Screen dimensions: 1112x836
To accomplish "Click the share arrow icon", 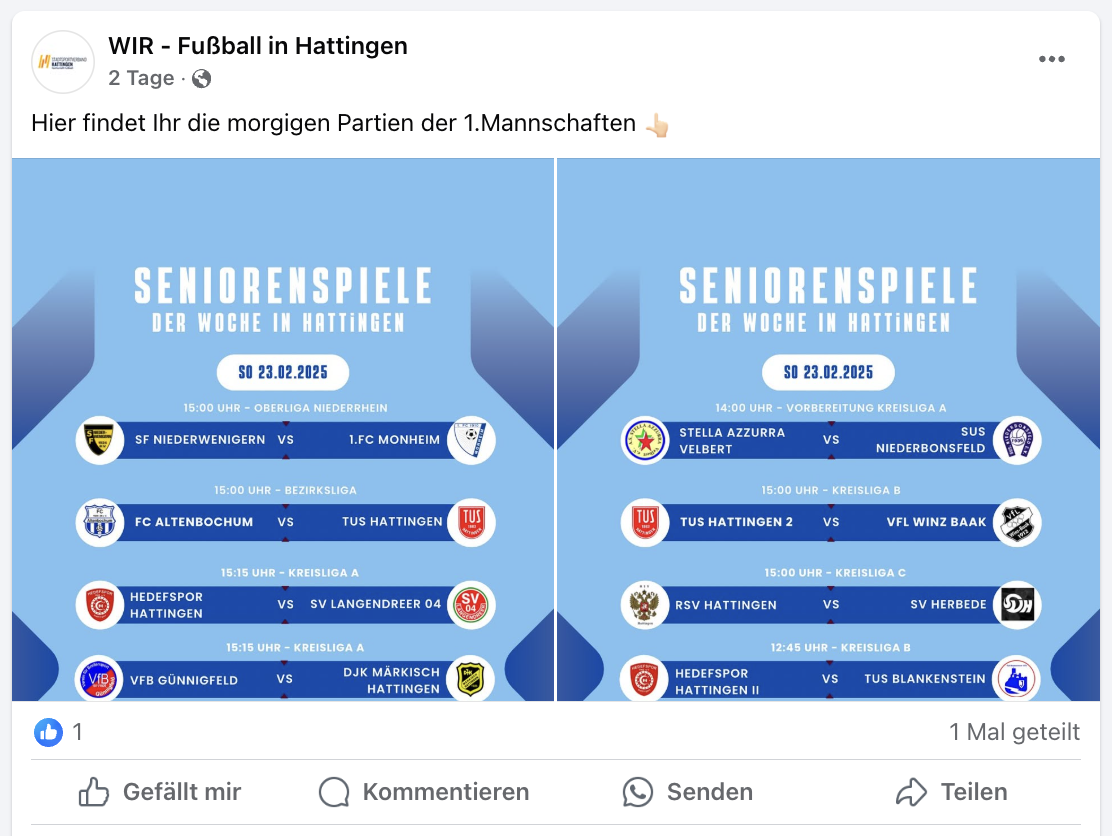I will tap(911, 792).
